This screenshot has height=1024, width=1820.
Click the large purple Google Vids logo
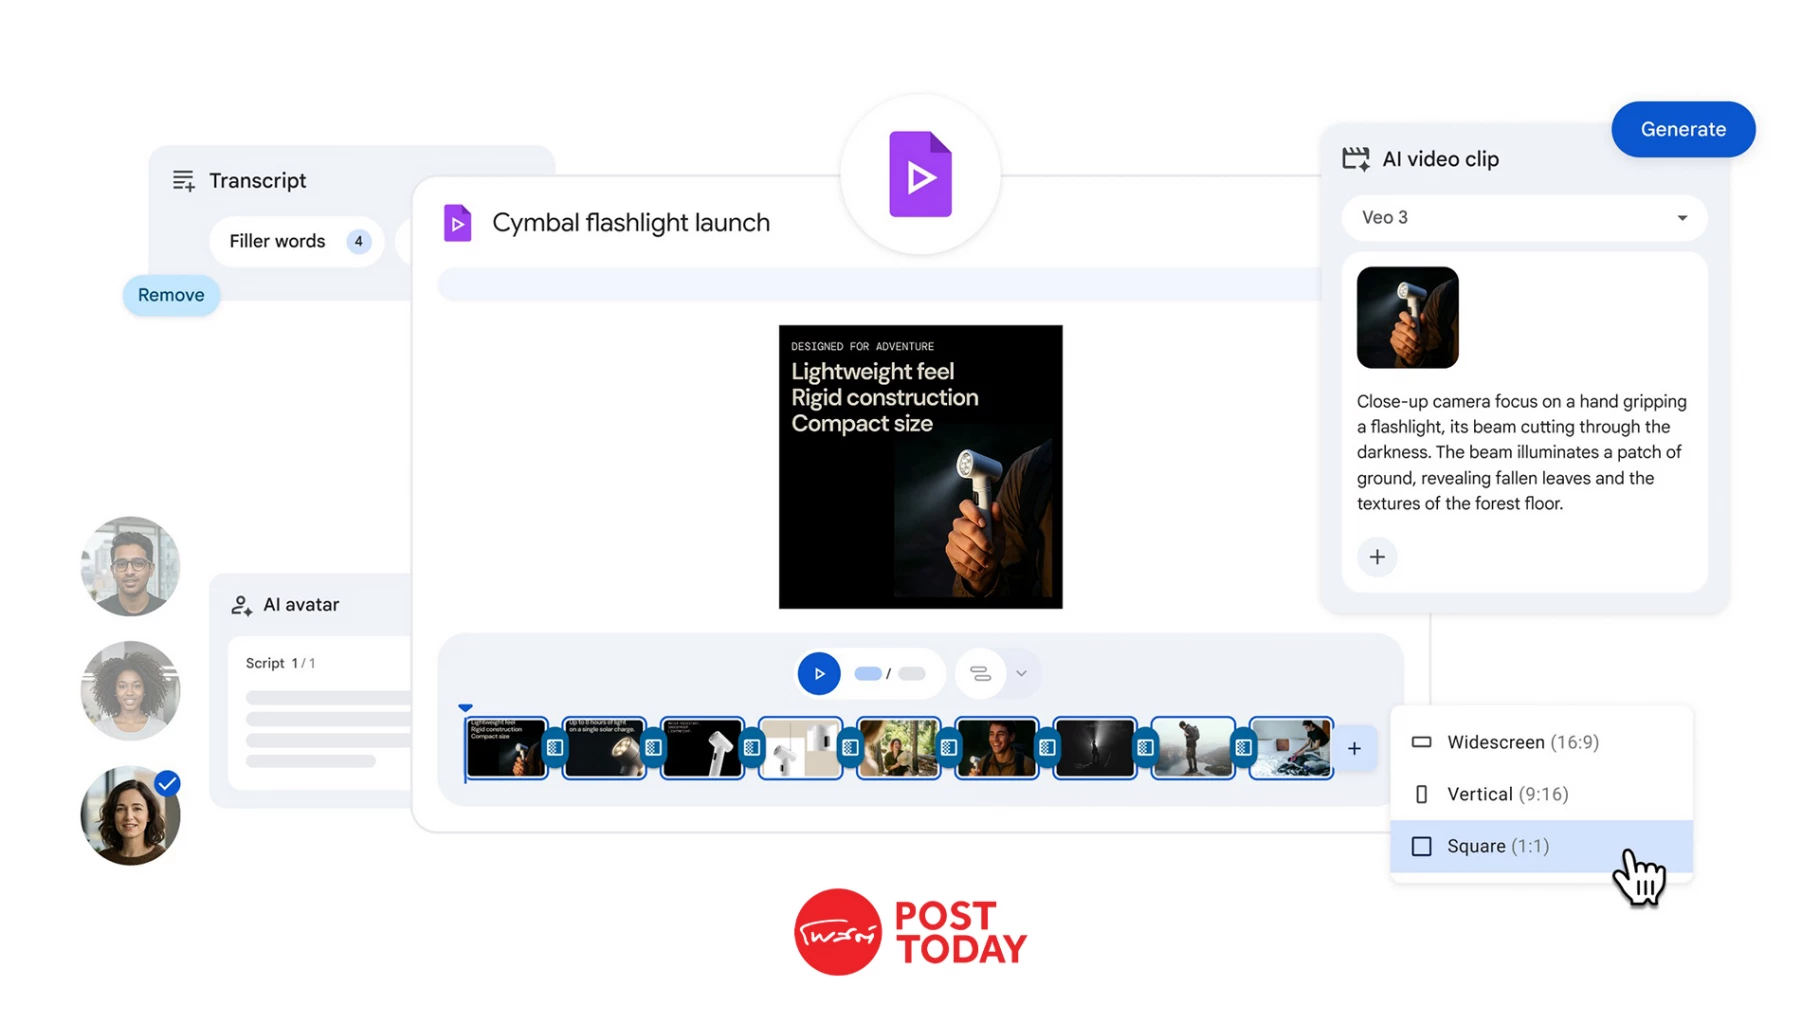(920, 175)
